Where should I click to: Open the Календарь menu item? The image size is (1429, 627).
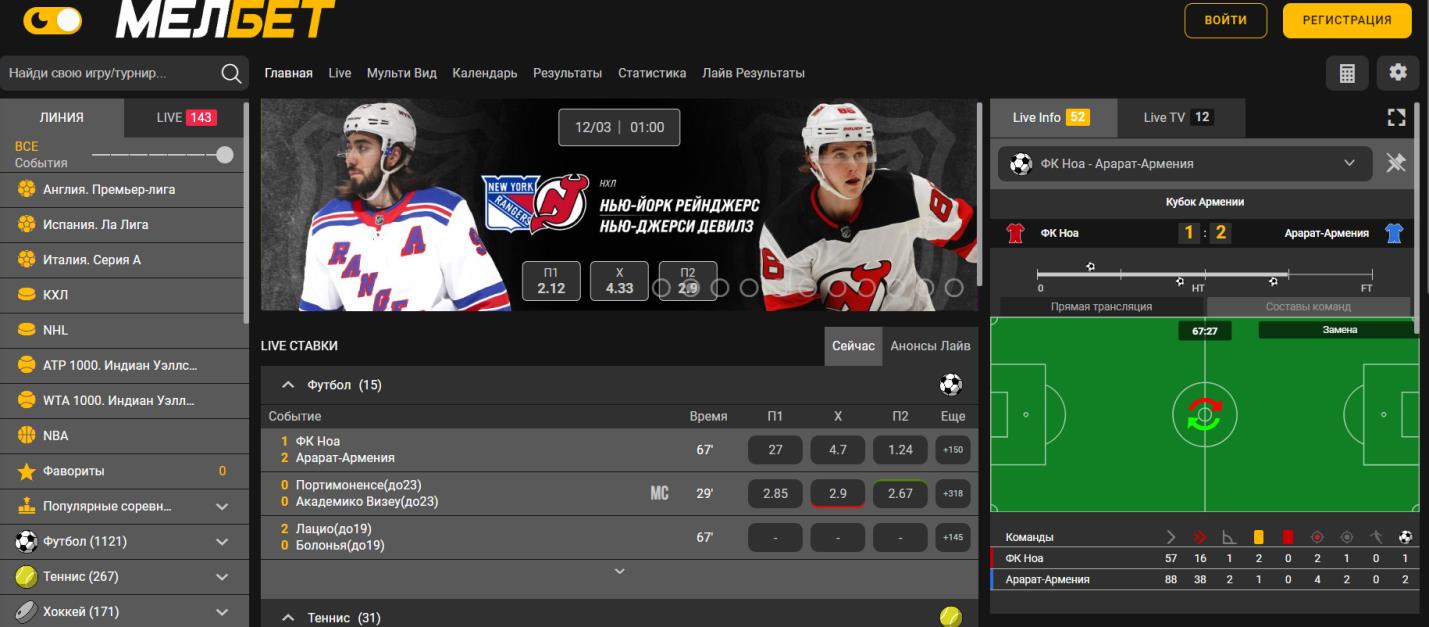(x=484, y=73)
